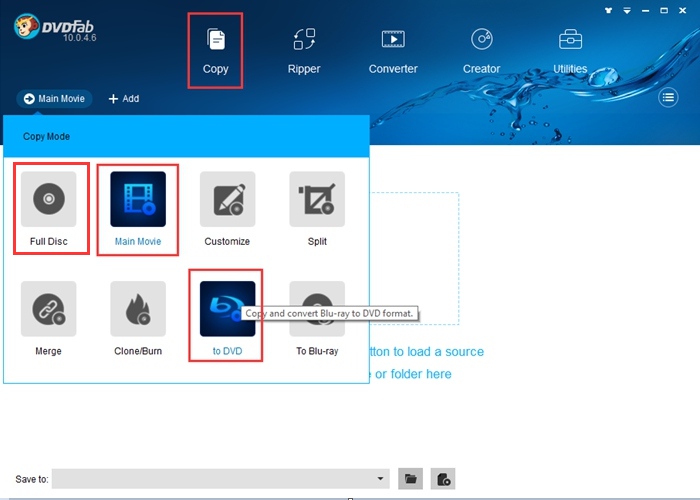Viewport: 700px width, 500px height.
Task: Click the dashed drop area for sources
Action: click(x=414, y=258)
